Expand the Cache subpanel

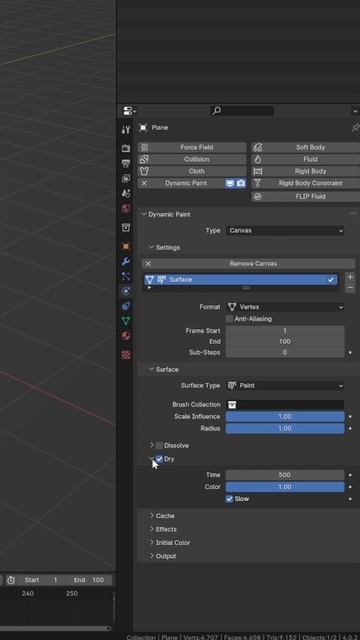coord(151,516)
